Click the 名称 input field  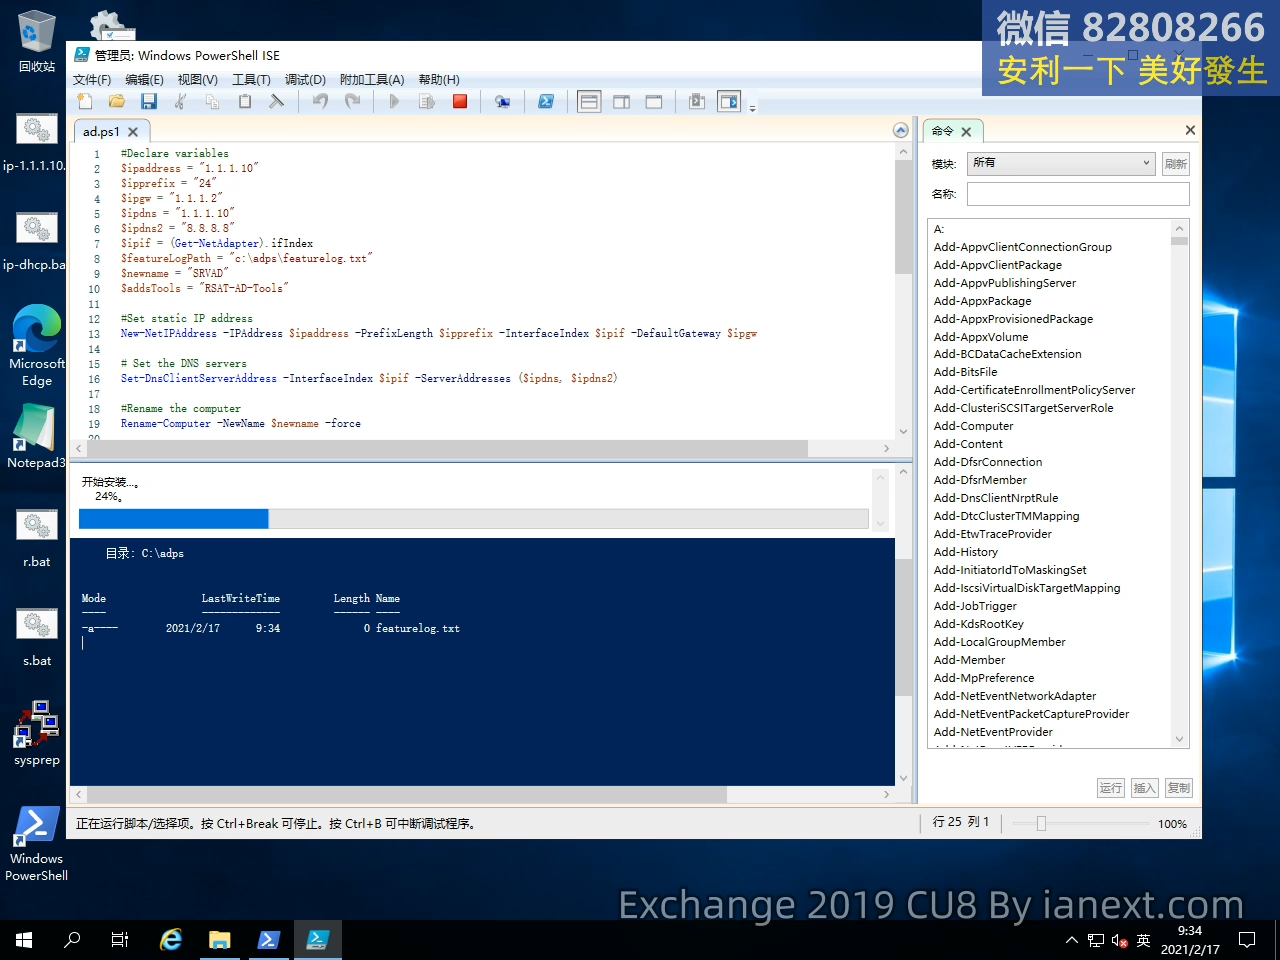click(1078, 194)
